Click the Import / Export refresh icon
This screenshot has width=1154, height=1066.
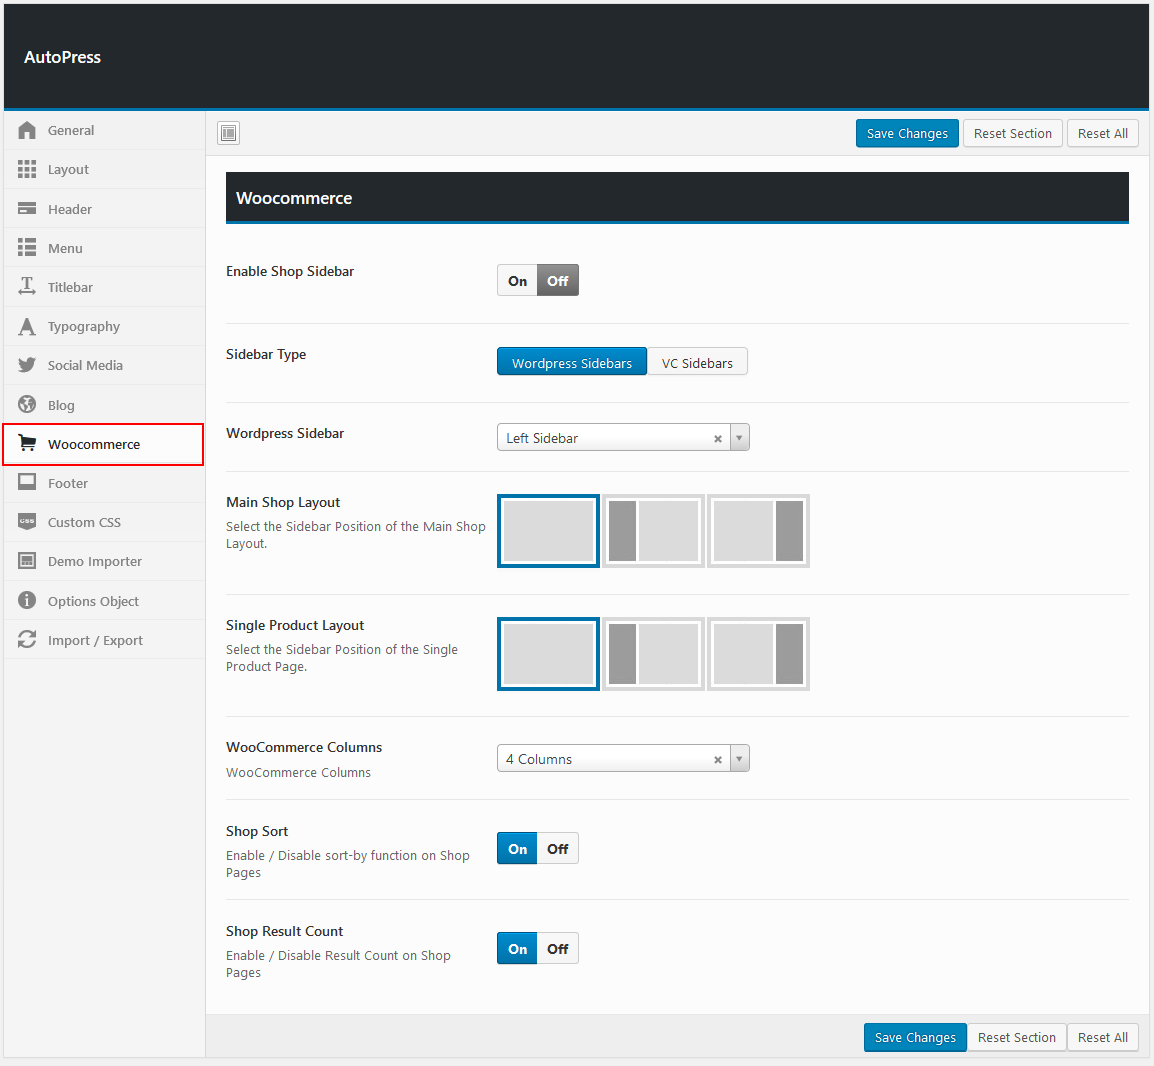point(27,639)
